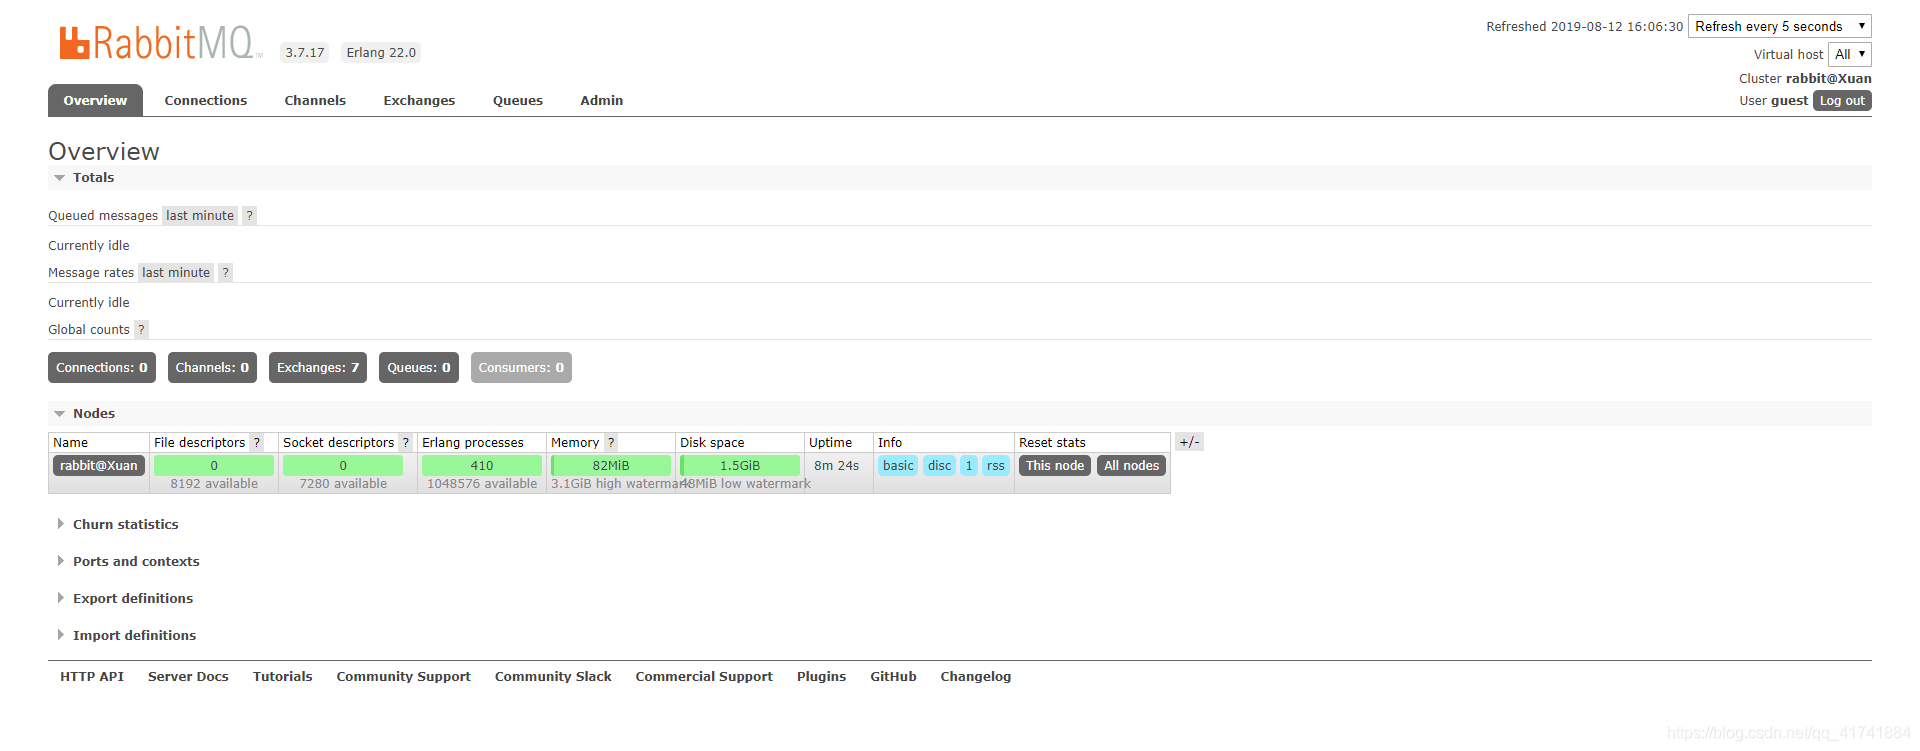Reset stats for This node
The image size is (1920, 751).
(x=1055, y=465)
